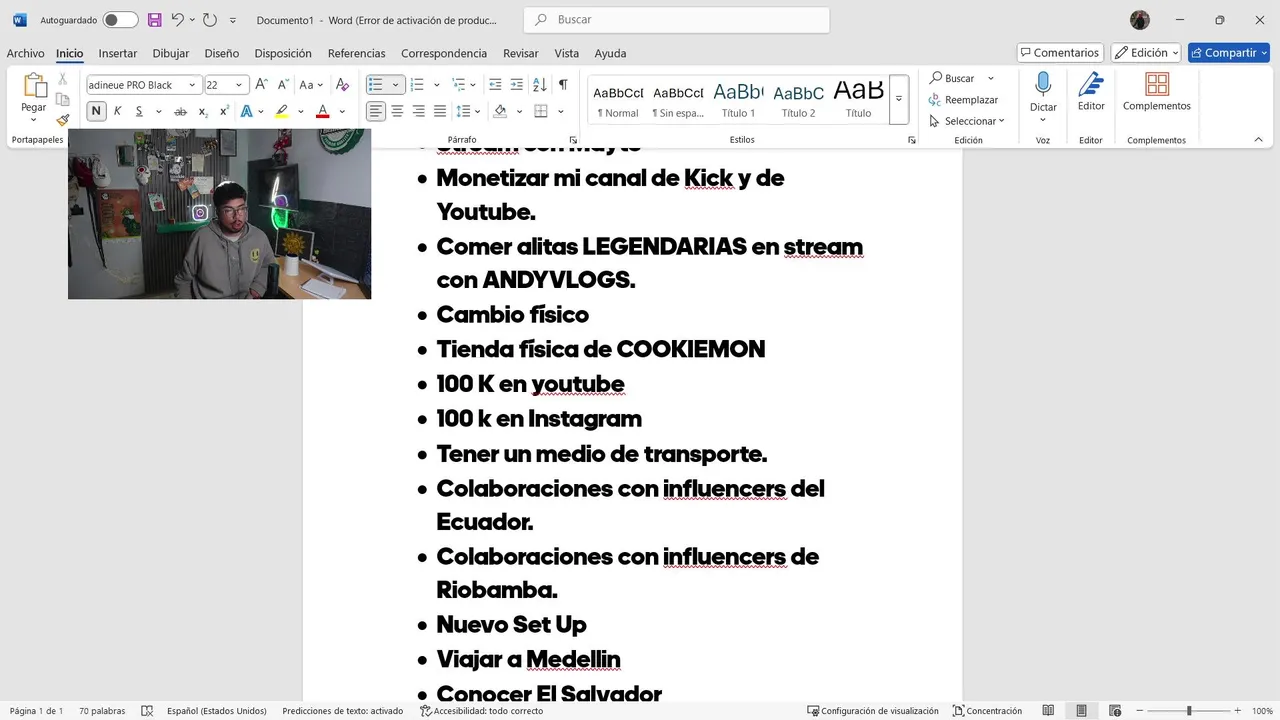The width and height of the screenshot is (1280, 720).
Task: Center-align text icon
Action: [397, 111]
